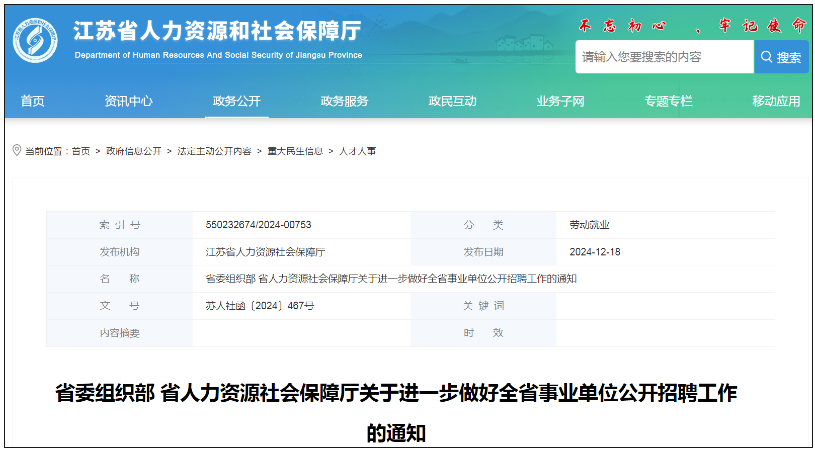Viewport: 815px width, 454px height.
Task: Click the 时效 label cell
Action: point(483,333)
